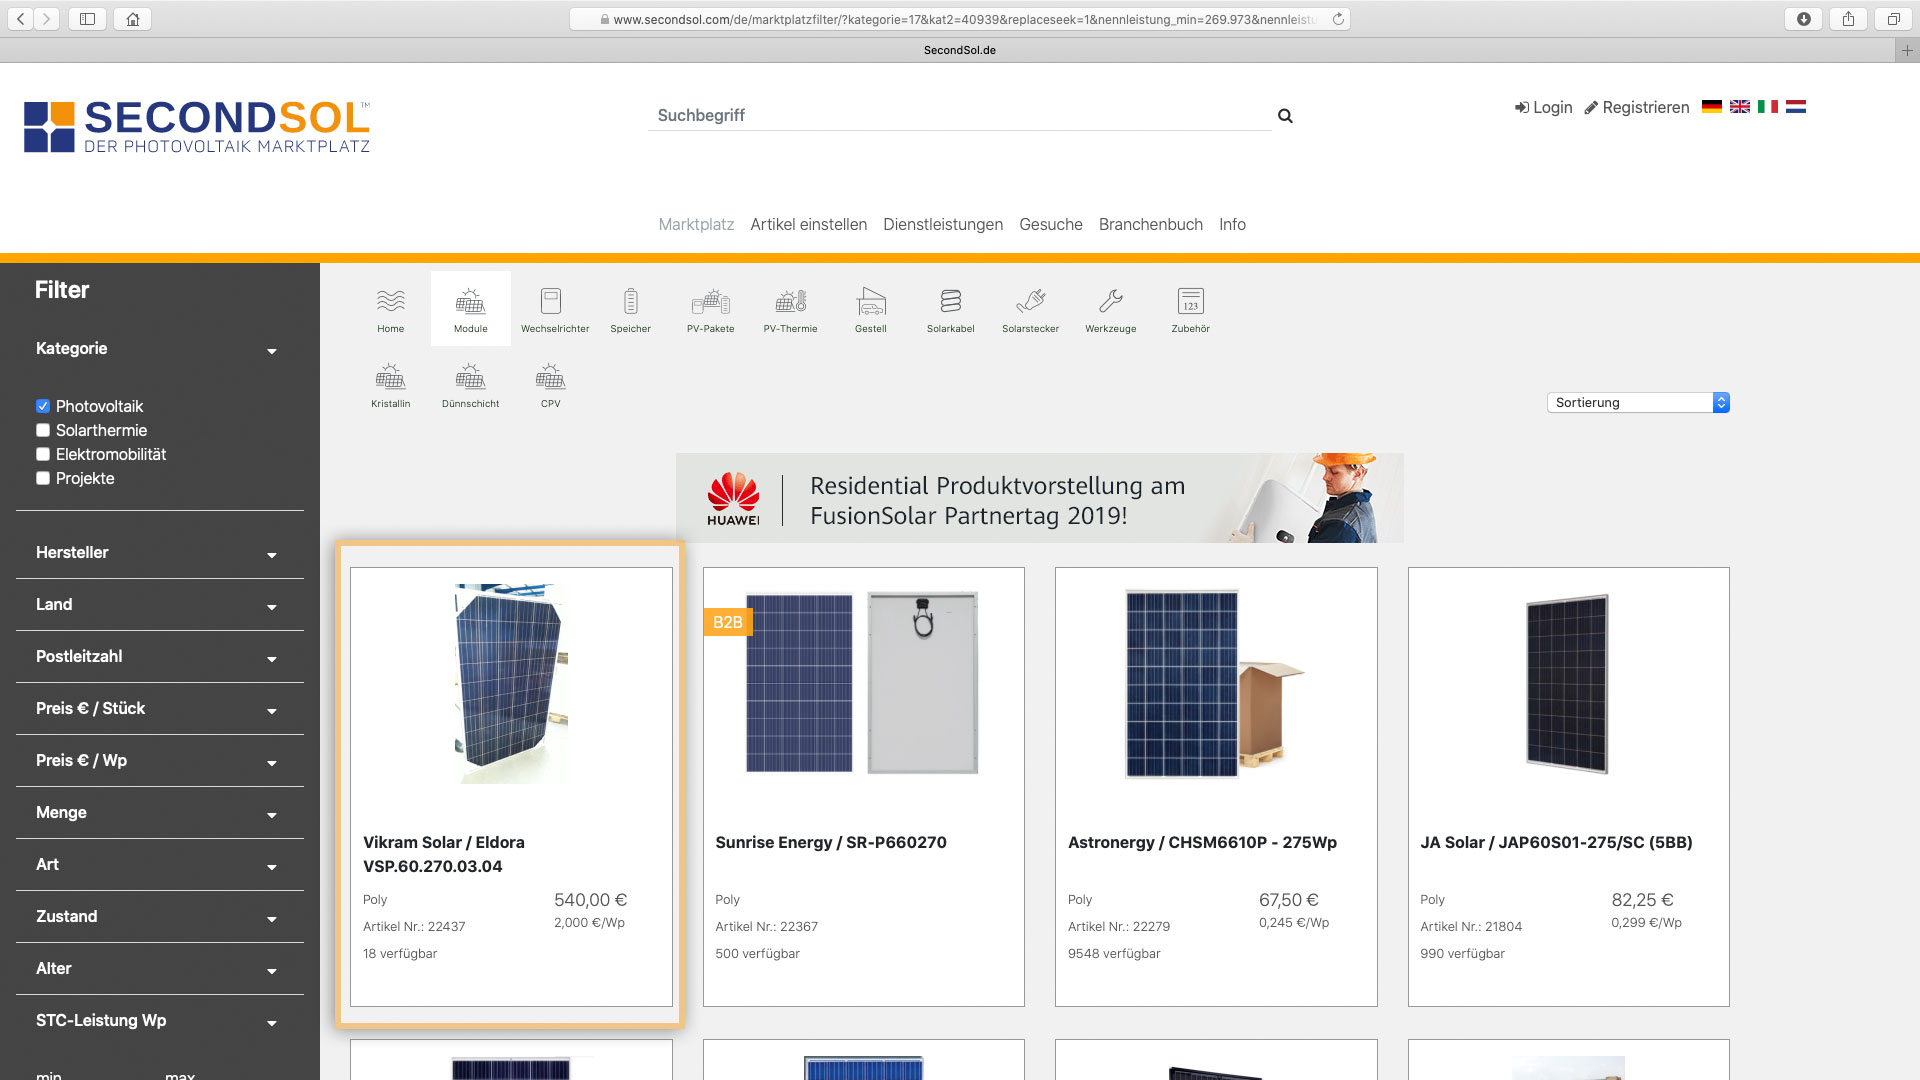Enable the Solarthermie checkbox
Image resolution: width=1920 pixels, height=1080 pixels.
(x=43, y=430)
